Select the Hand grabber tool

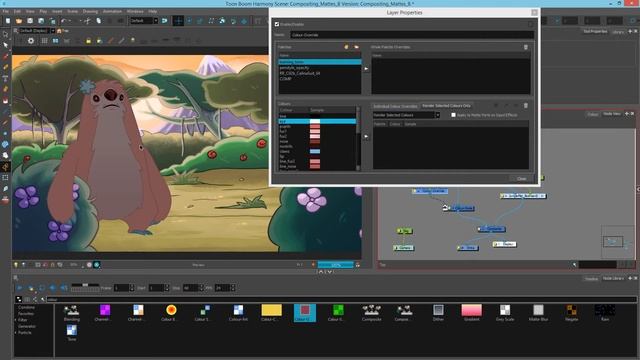(x=5, y=155)
